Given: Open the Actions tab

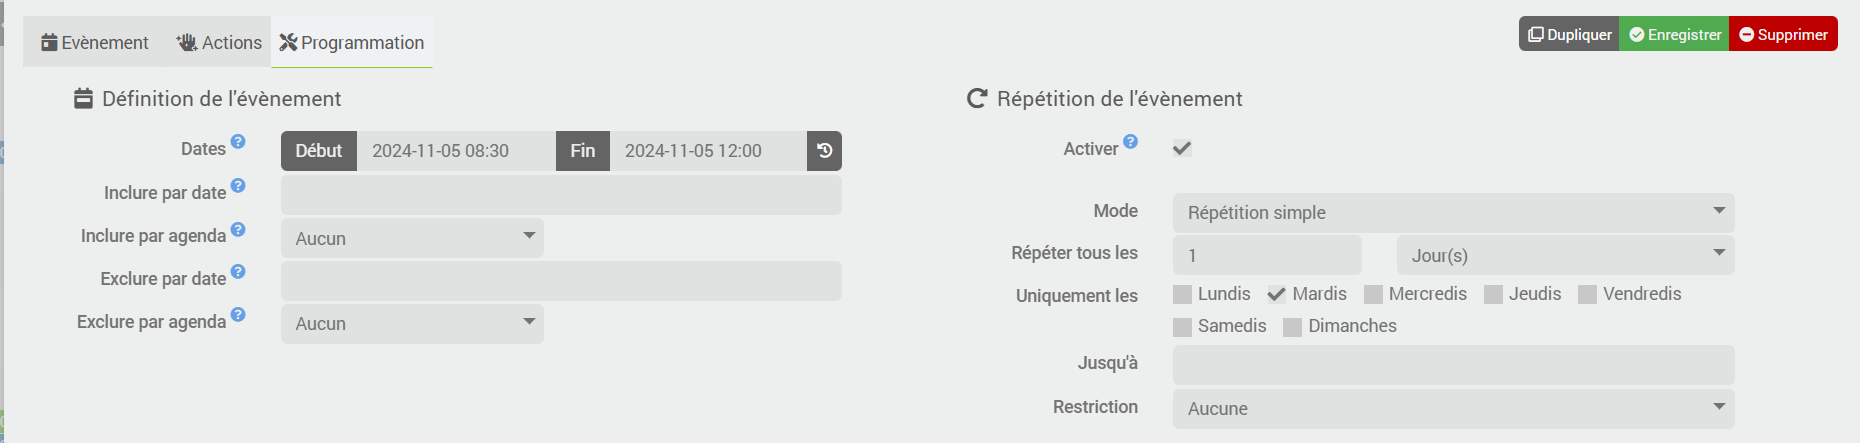Looking at the screenshot, I should (219, 42).
